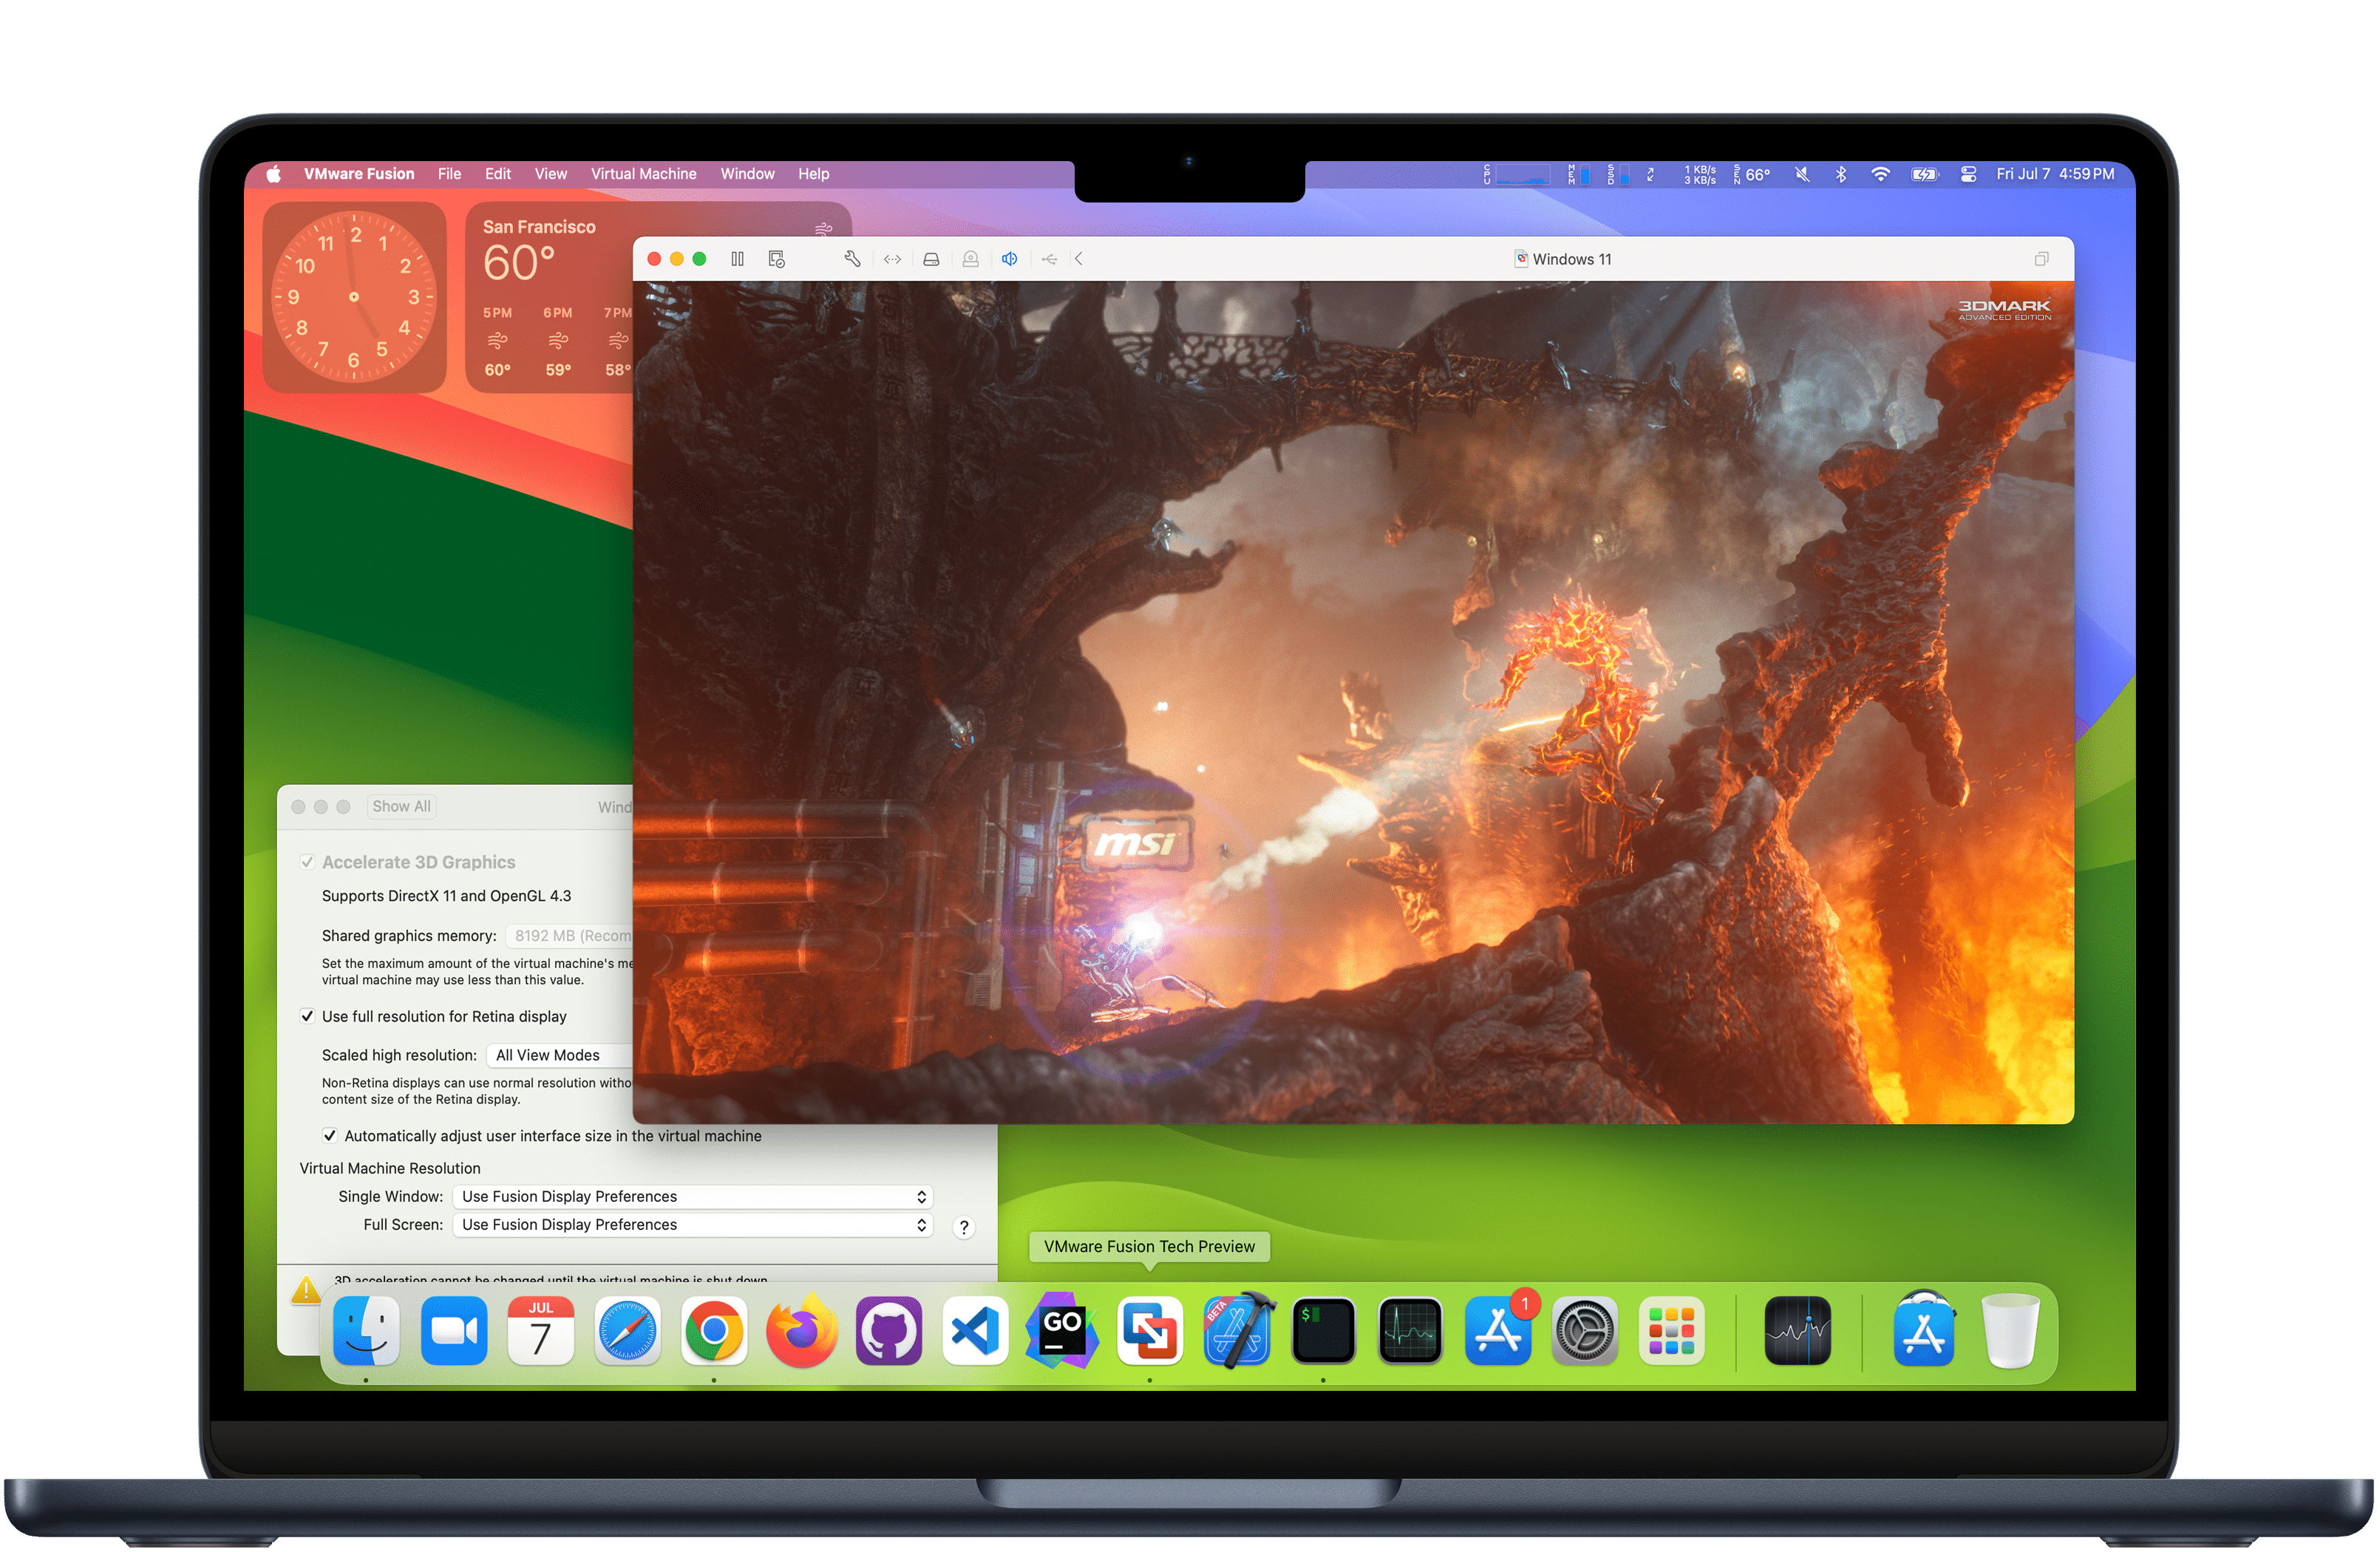Open Calendar showing JUL 7
This screenshot has width=2380, height=1552.
pos(541,1331)
